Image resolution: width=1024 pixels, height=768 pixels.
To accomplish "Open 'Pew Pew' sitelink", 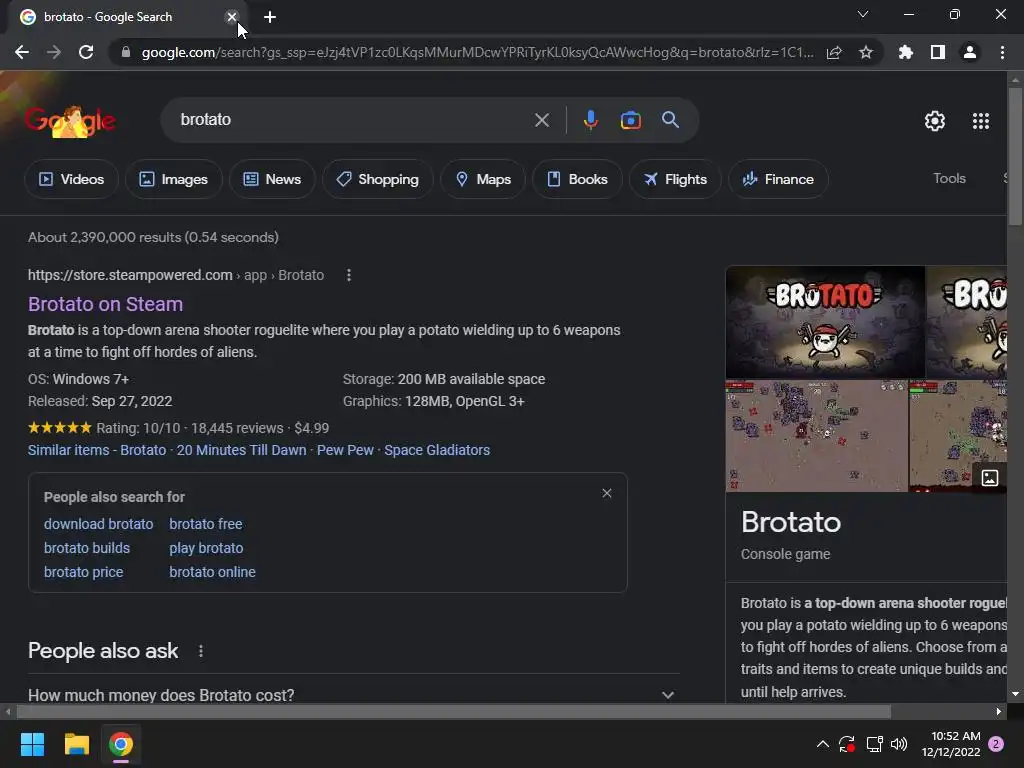I will (345, 451).
